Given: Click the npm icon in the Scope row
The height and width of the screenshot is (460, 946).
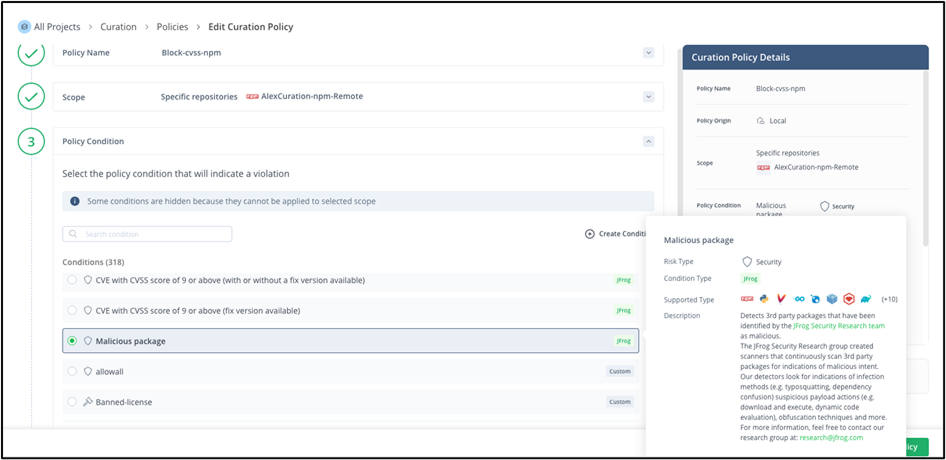Looking at the screenshot, I should (251, 97).
